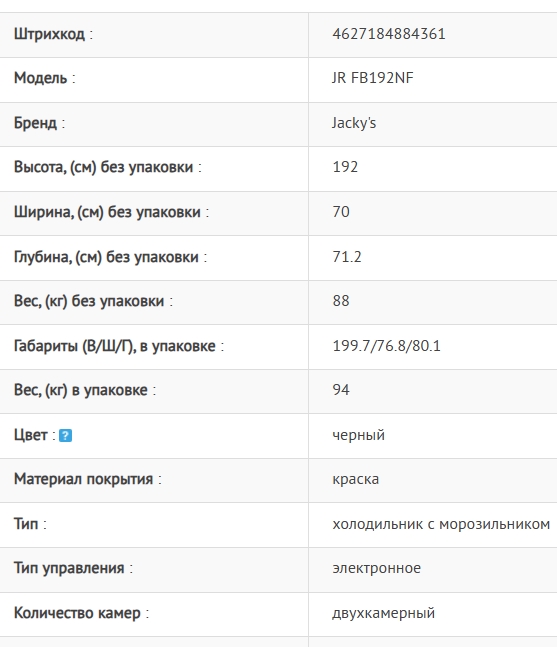Click the control type value электронное
Screen dimensions: 557x647
tap(376, 568)
